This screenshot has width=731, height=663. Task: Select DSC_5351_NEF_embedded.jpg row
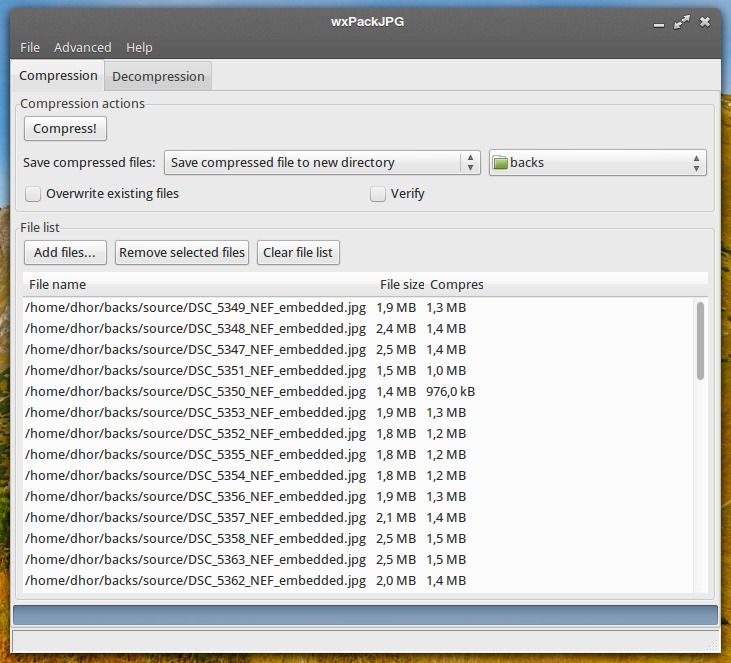(x=358, y=371)
